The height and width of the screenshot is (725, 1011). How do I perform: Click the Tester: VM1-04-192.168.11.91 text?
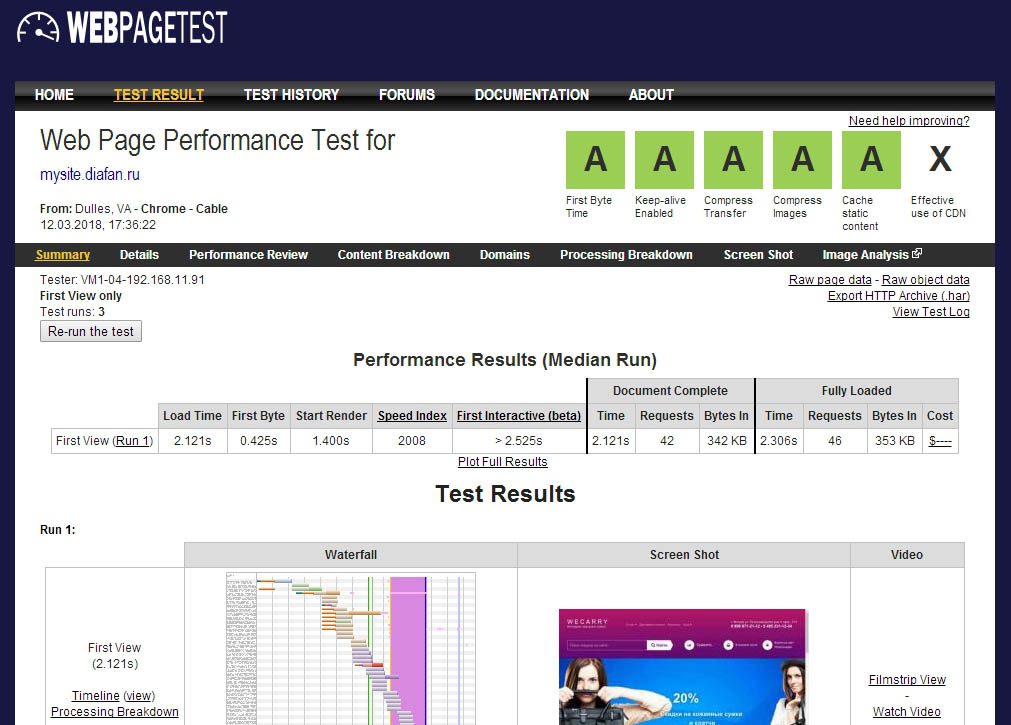pyautogui.click(x=122, y=280)
